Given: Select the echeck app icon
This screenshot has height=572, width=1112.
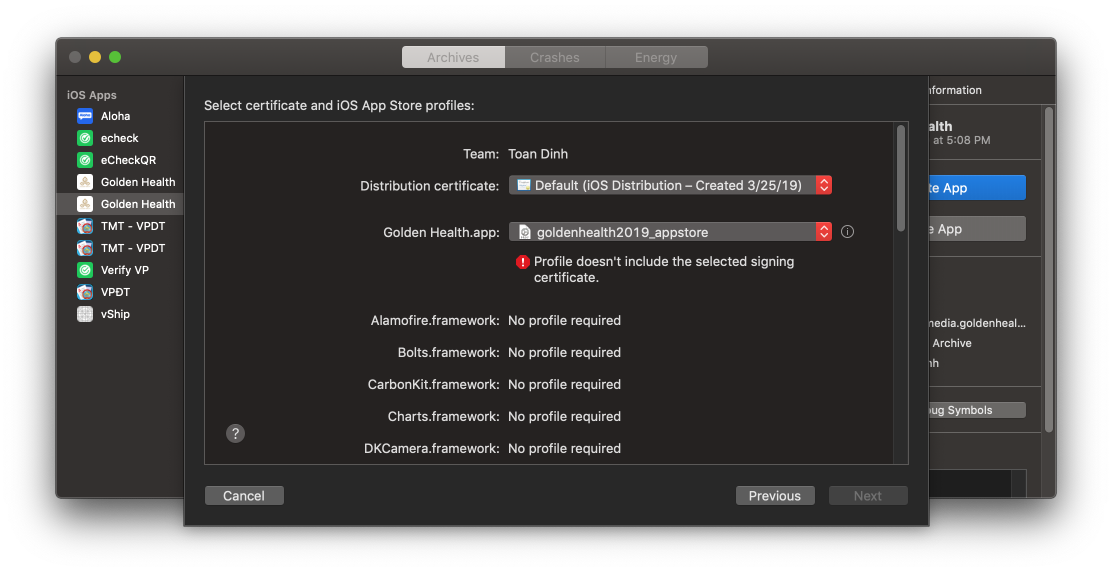Looking at the screenshot, I should tap(85, 138).
